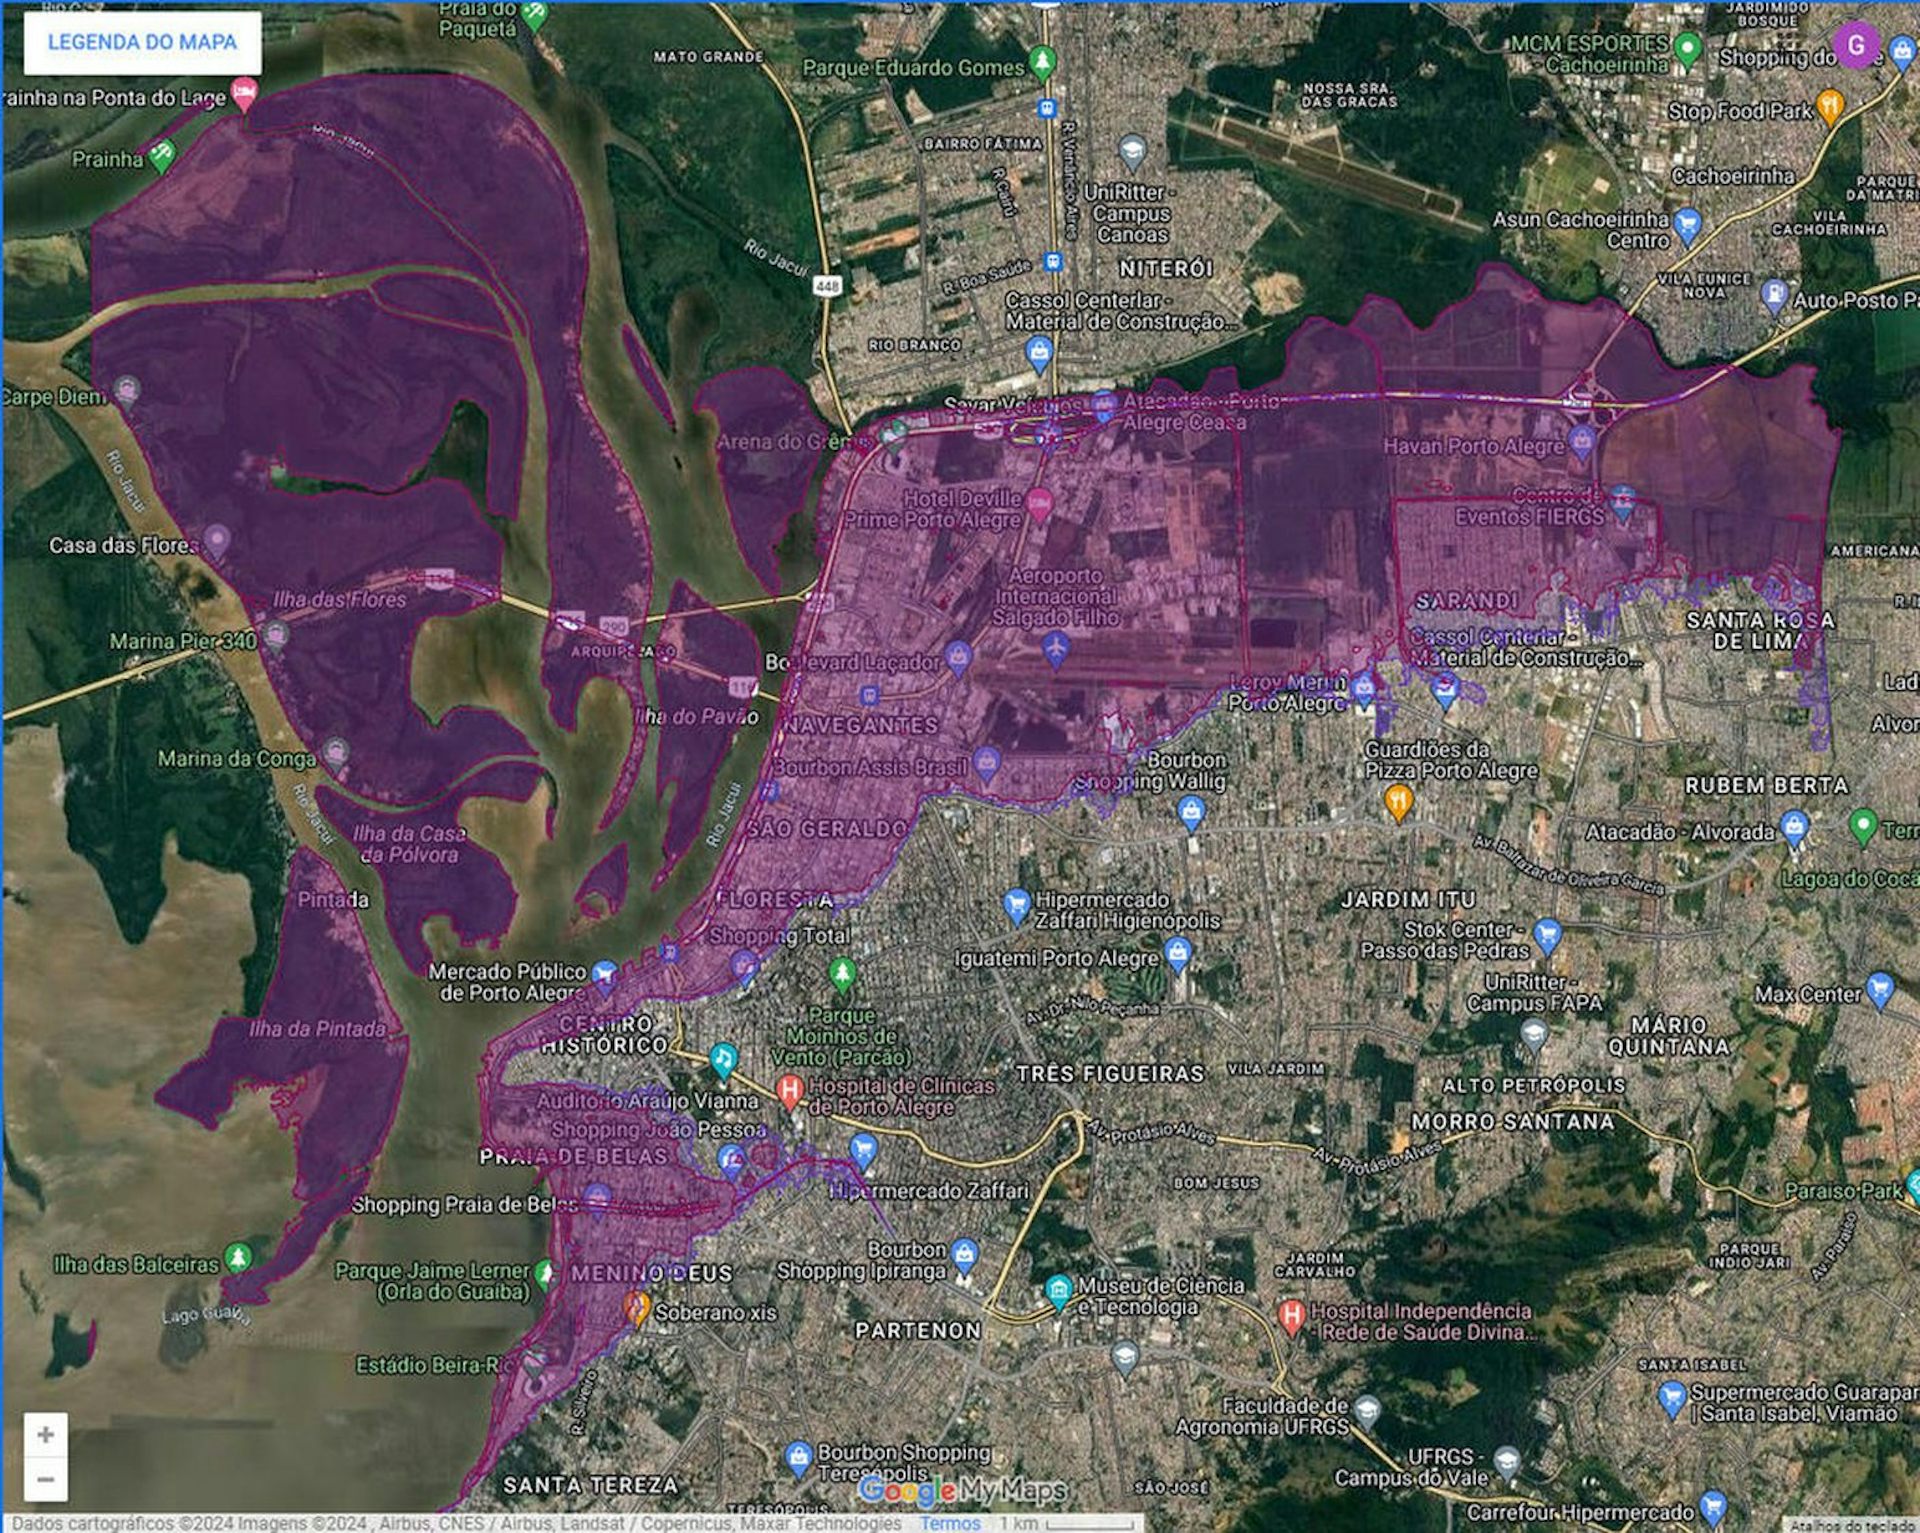Click the Hospital Independência H marker

point(1291,1315)
